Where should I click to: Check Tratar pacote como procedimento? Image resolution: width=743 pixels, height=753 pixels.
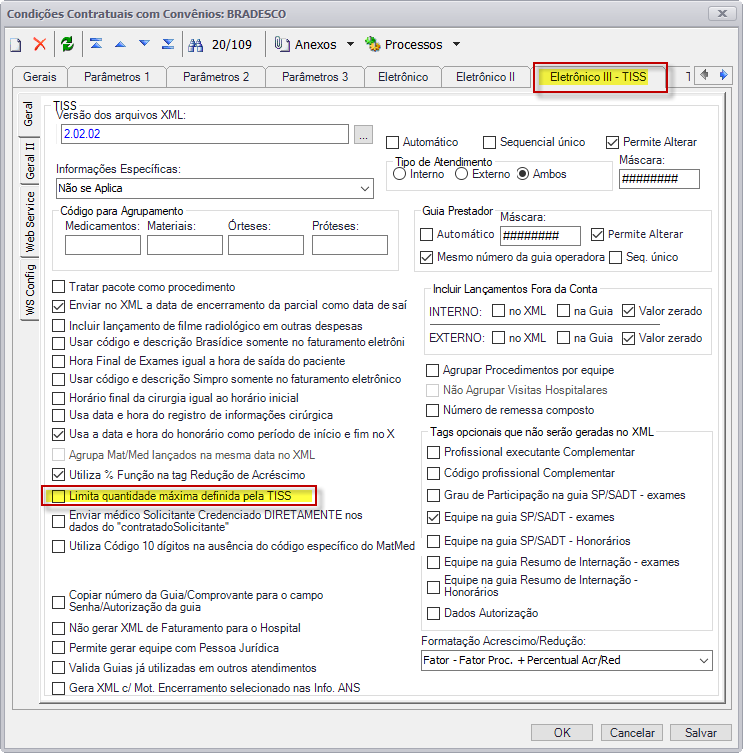tap(59, 287)
